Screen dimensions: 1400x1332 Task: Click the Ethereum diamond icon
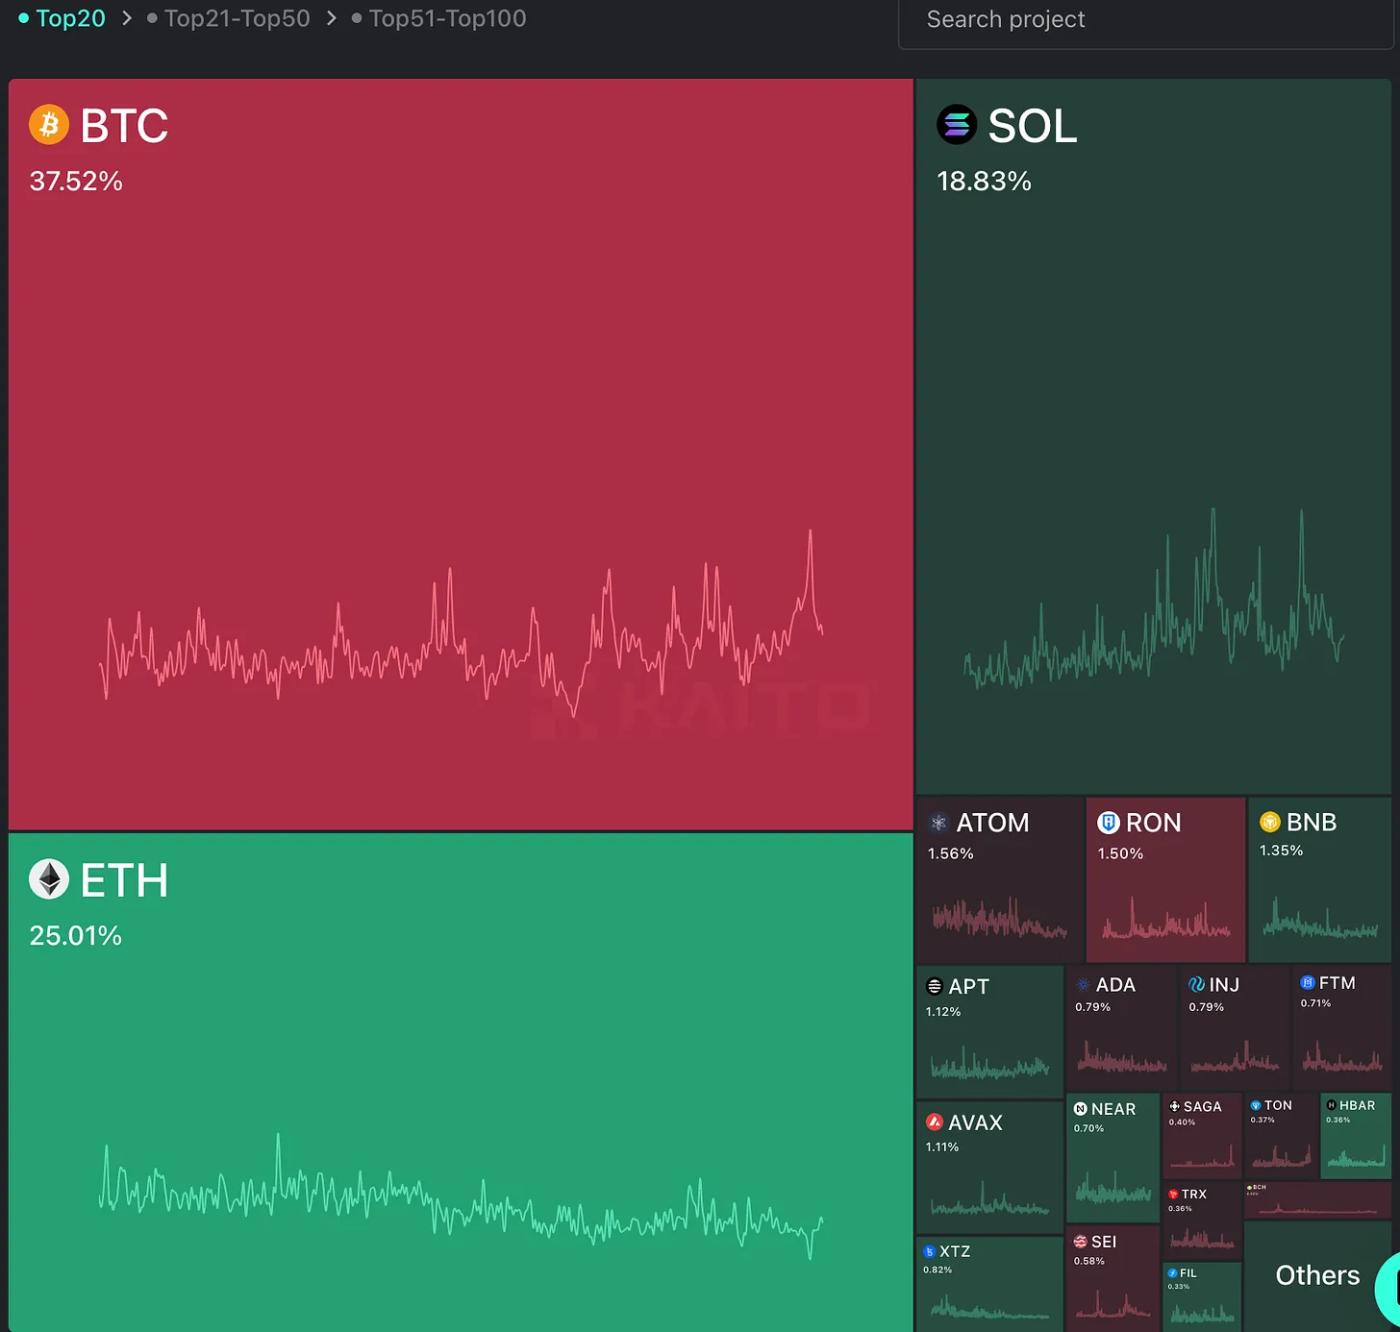coord(48,880)
